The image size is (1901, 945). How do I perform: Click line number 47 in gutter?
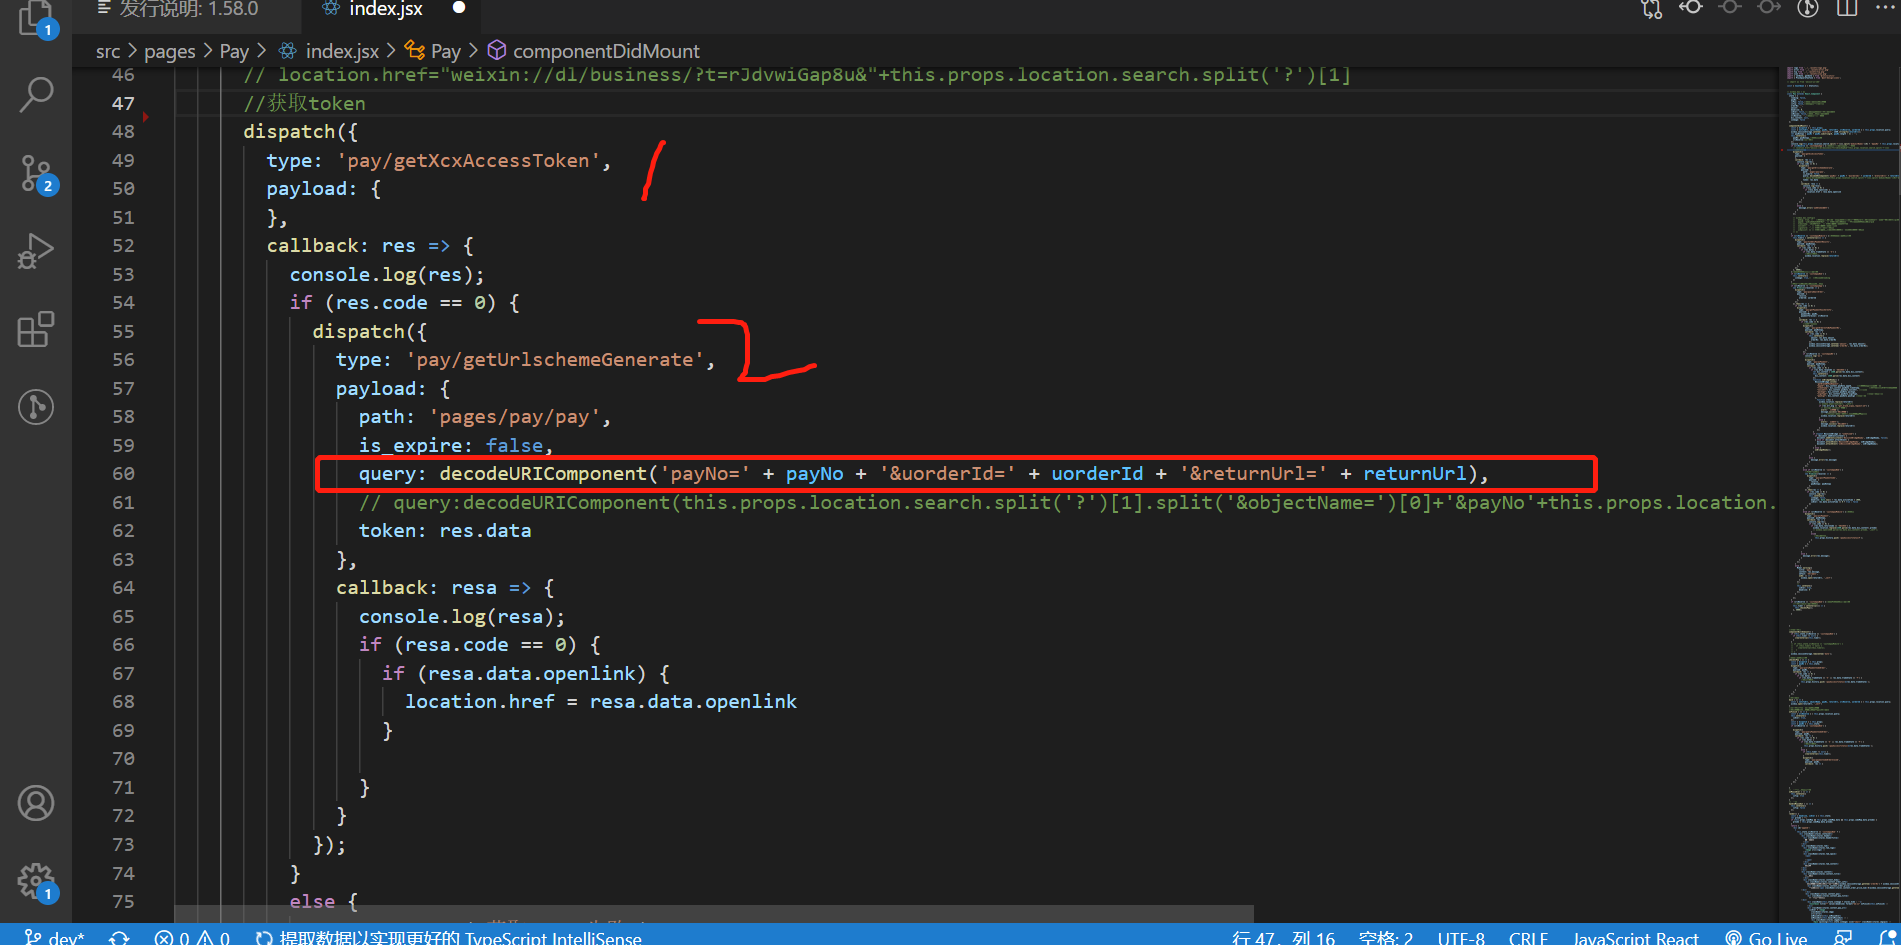click(x=123, y=103)
